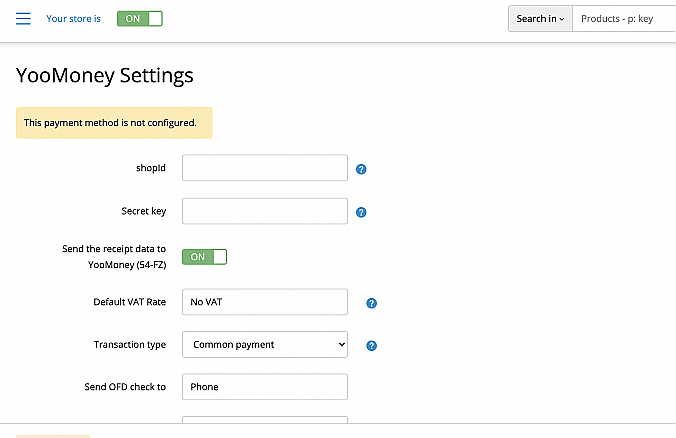Viewport: 676px width, 438px height.
Task: Click the shopId input field
Action: tap(264, 168)
